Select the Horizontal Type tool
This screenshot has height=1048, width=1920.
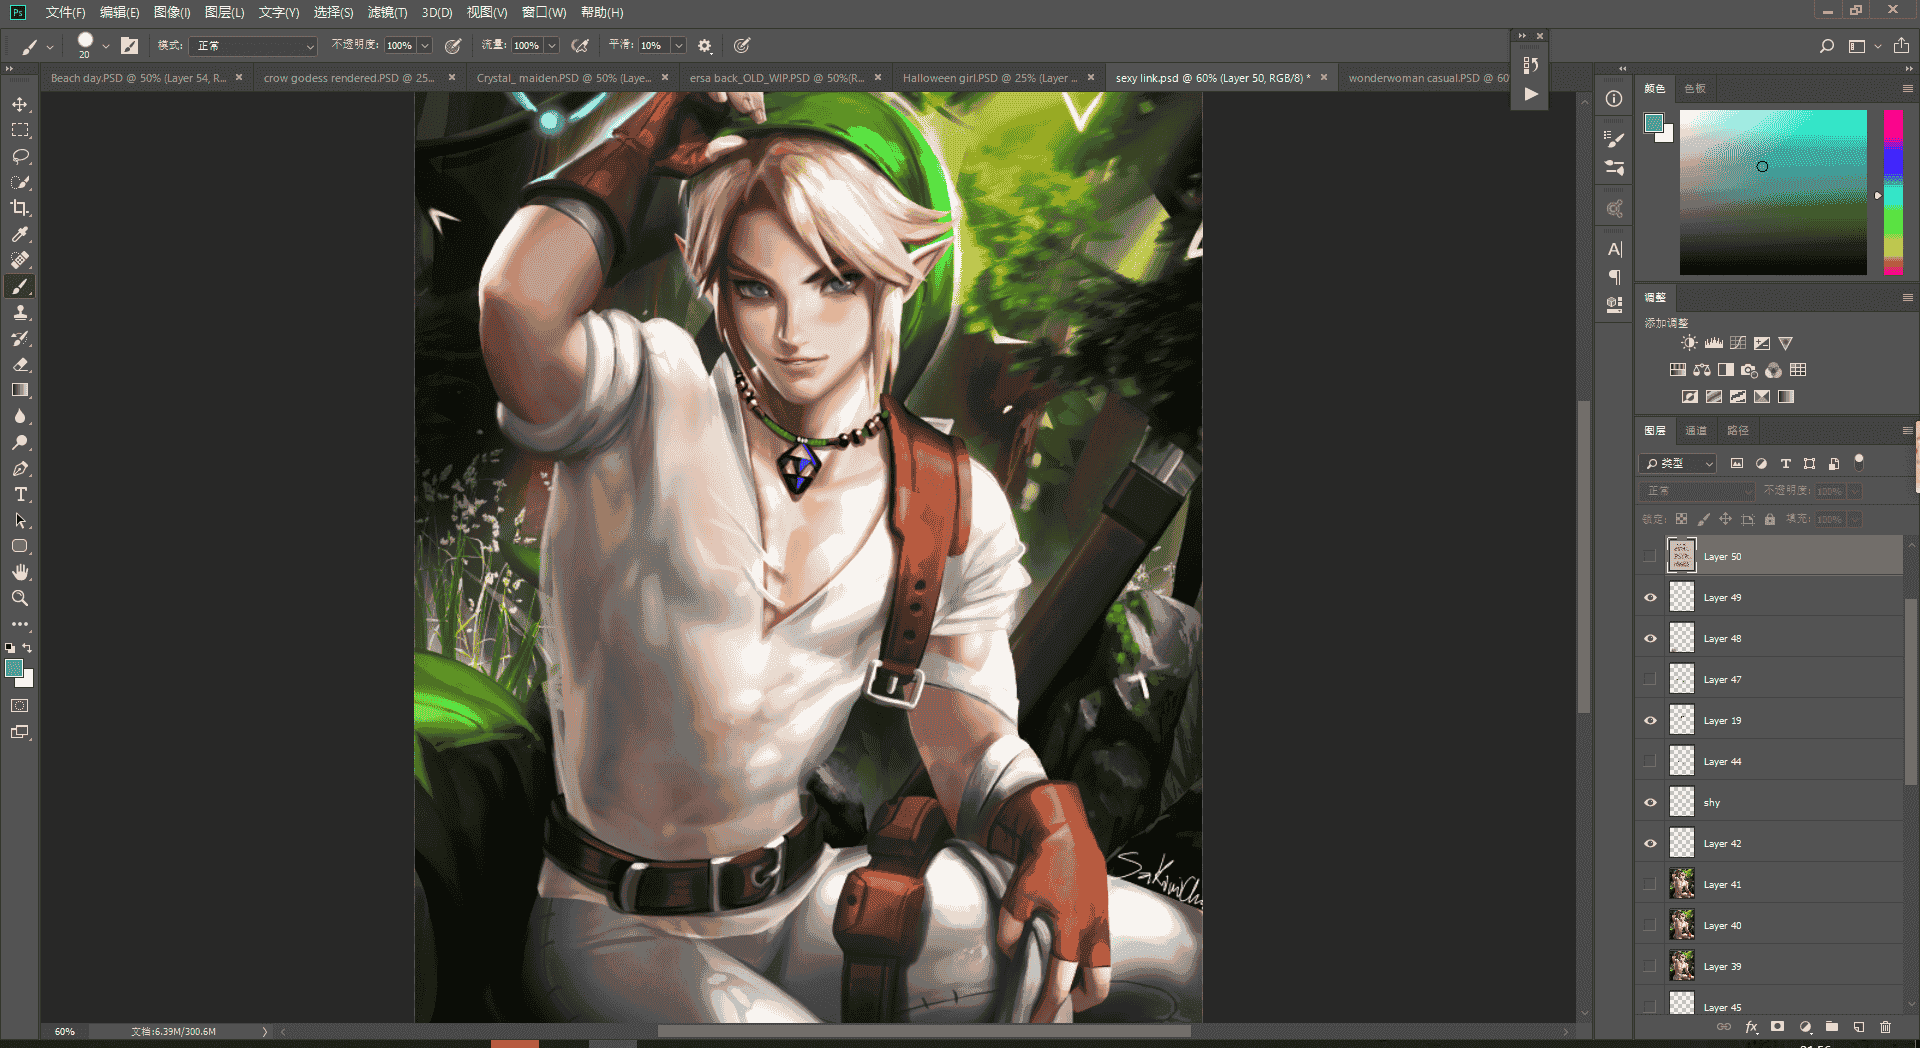20,494
